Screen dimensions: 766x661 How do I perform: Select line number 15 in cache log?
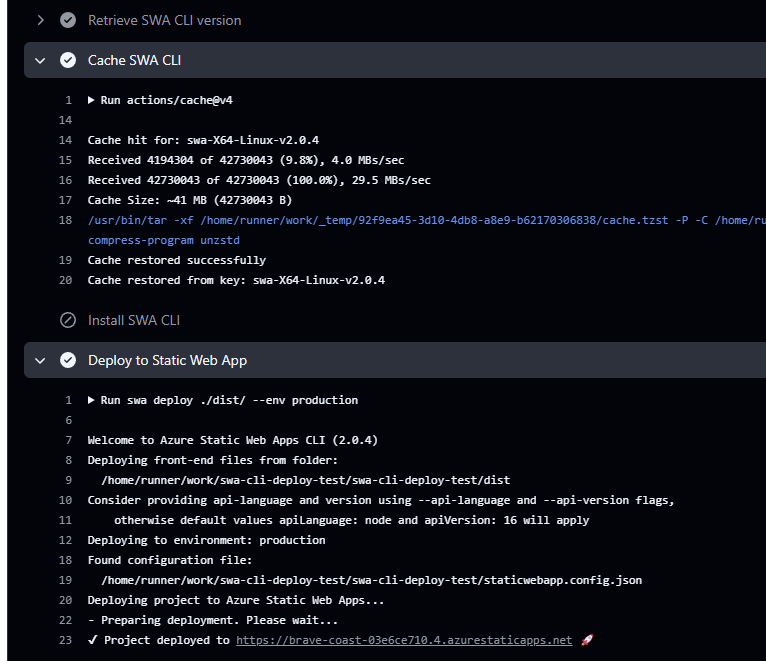tap(65, 160)
